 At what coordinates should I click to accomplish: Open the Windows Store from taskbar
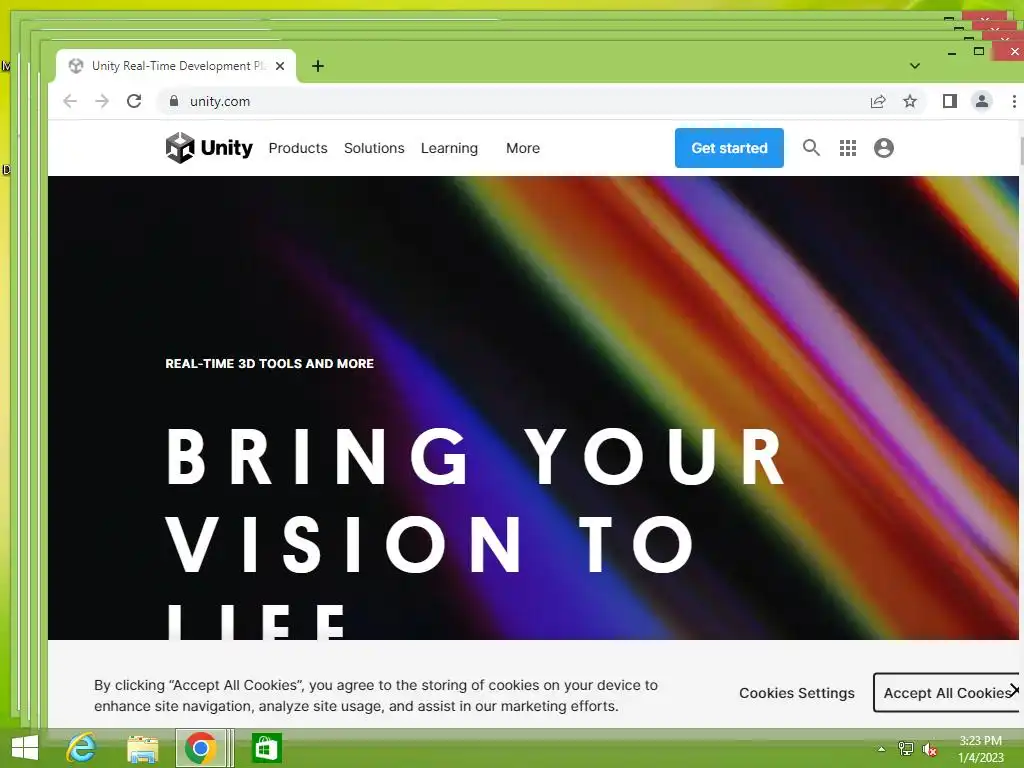pos(266,748)
